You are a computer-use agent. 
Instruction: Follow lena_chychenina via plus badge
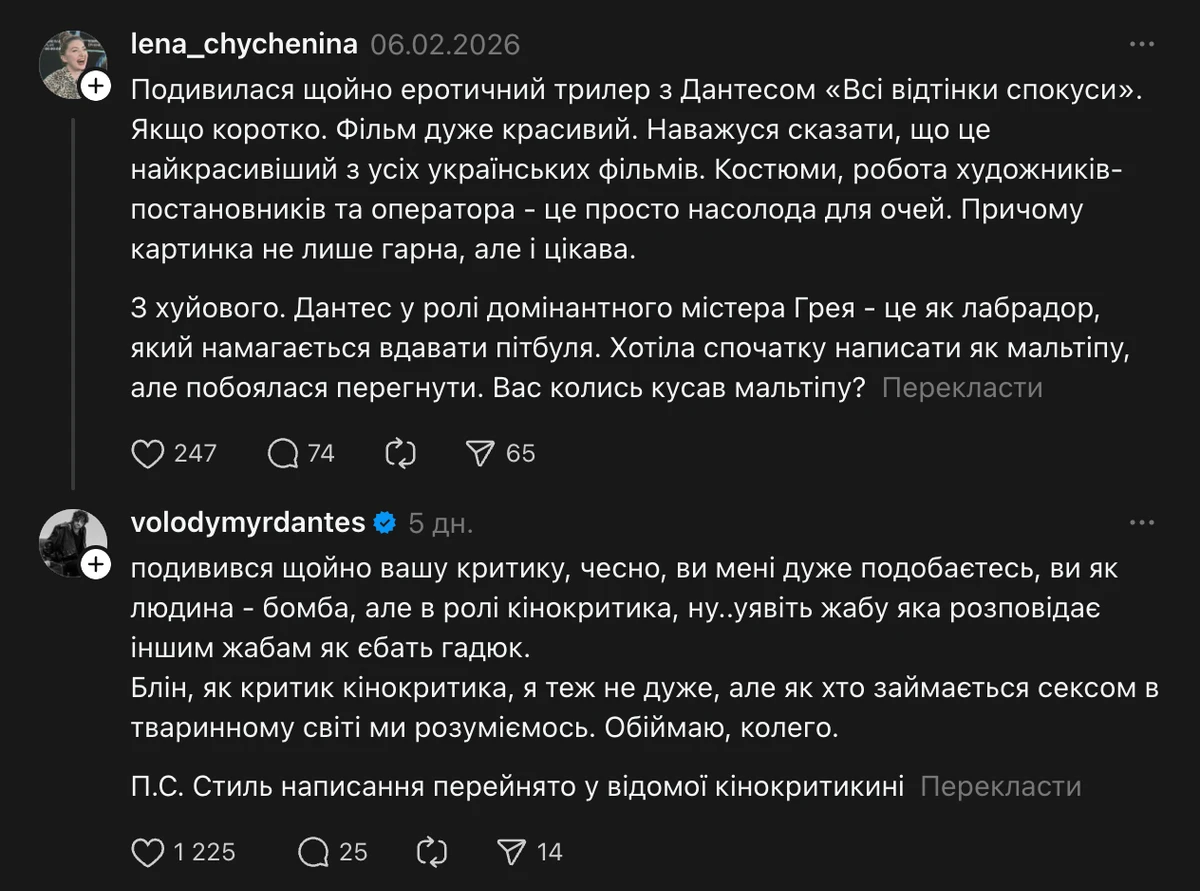point(96,87)
